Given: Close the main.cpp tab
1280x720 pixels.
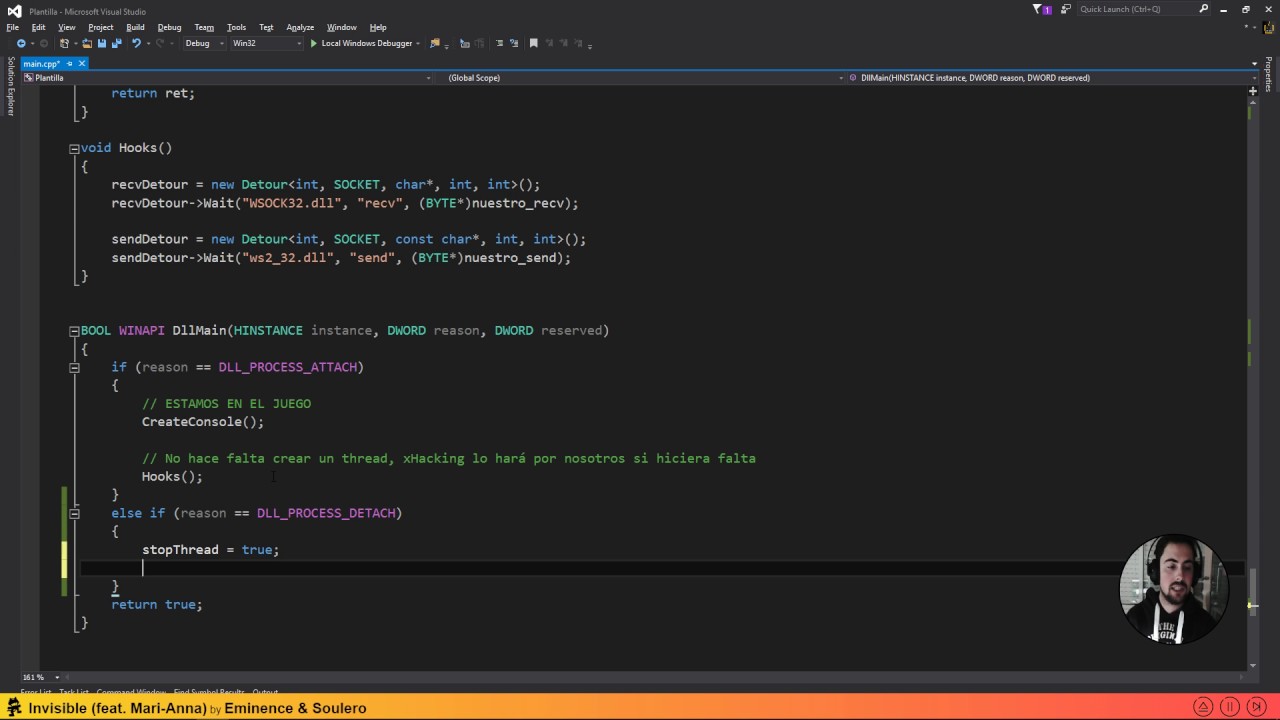Looking at the screenshot, I should tap(82, 63).
